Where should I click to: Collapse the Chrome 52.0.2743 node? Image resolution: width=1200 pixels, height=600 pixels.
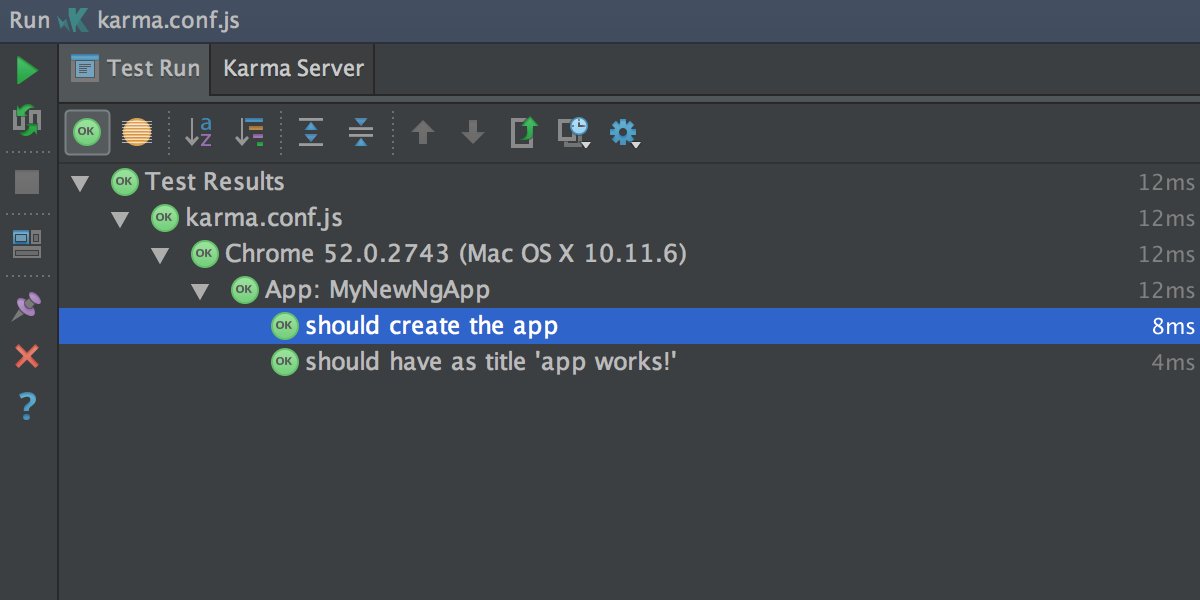(161, 255)
